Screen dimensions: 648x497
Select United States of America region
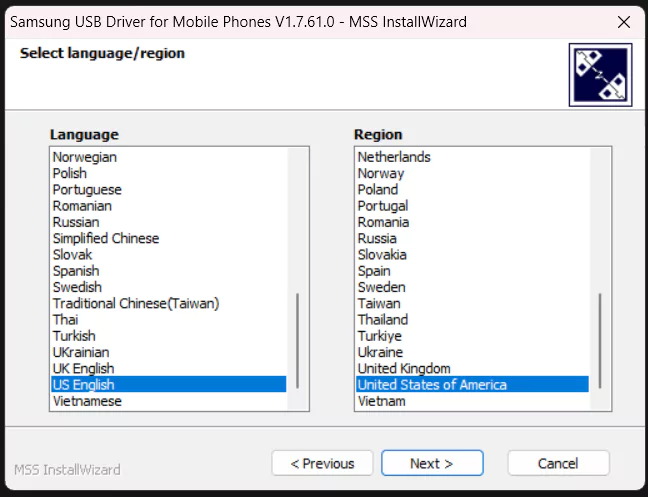(x=472, y=385)
